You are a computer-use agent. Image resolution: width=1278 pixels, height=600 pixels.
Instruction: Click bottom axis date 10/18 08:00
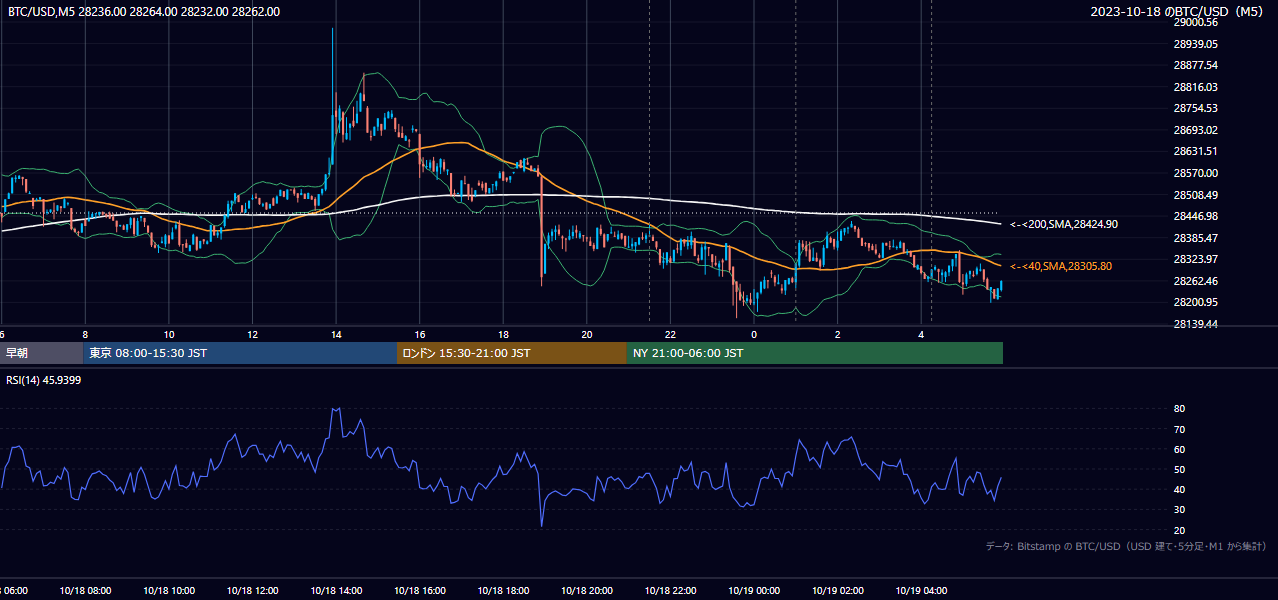85,590
